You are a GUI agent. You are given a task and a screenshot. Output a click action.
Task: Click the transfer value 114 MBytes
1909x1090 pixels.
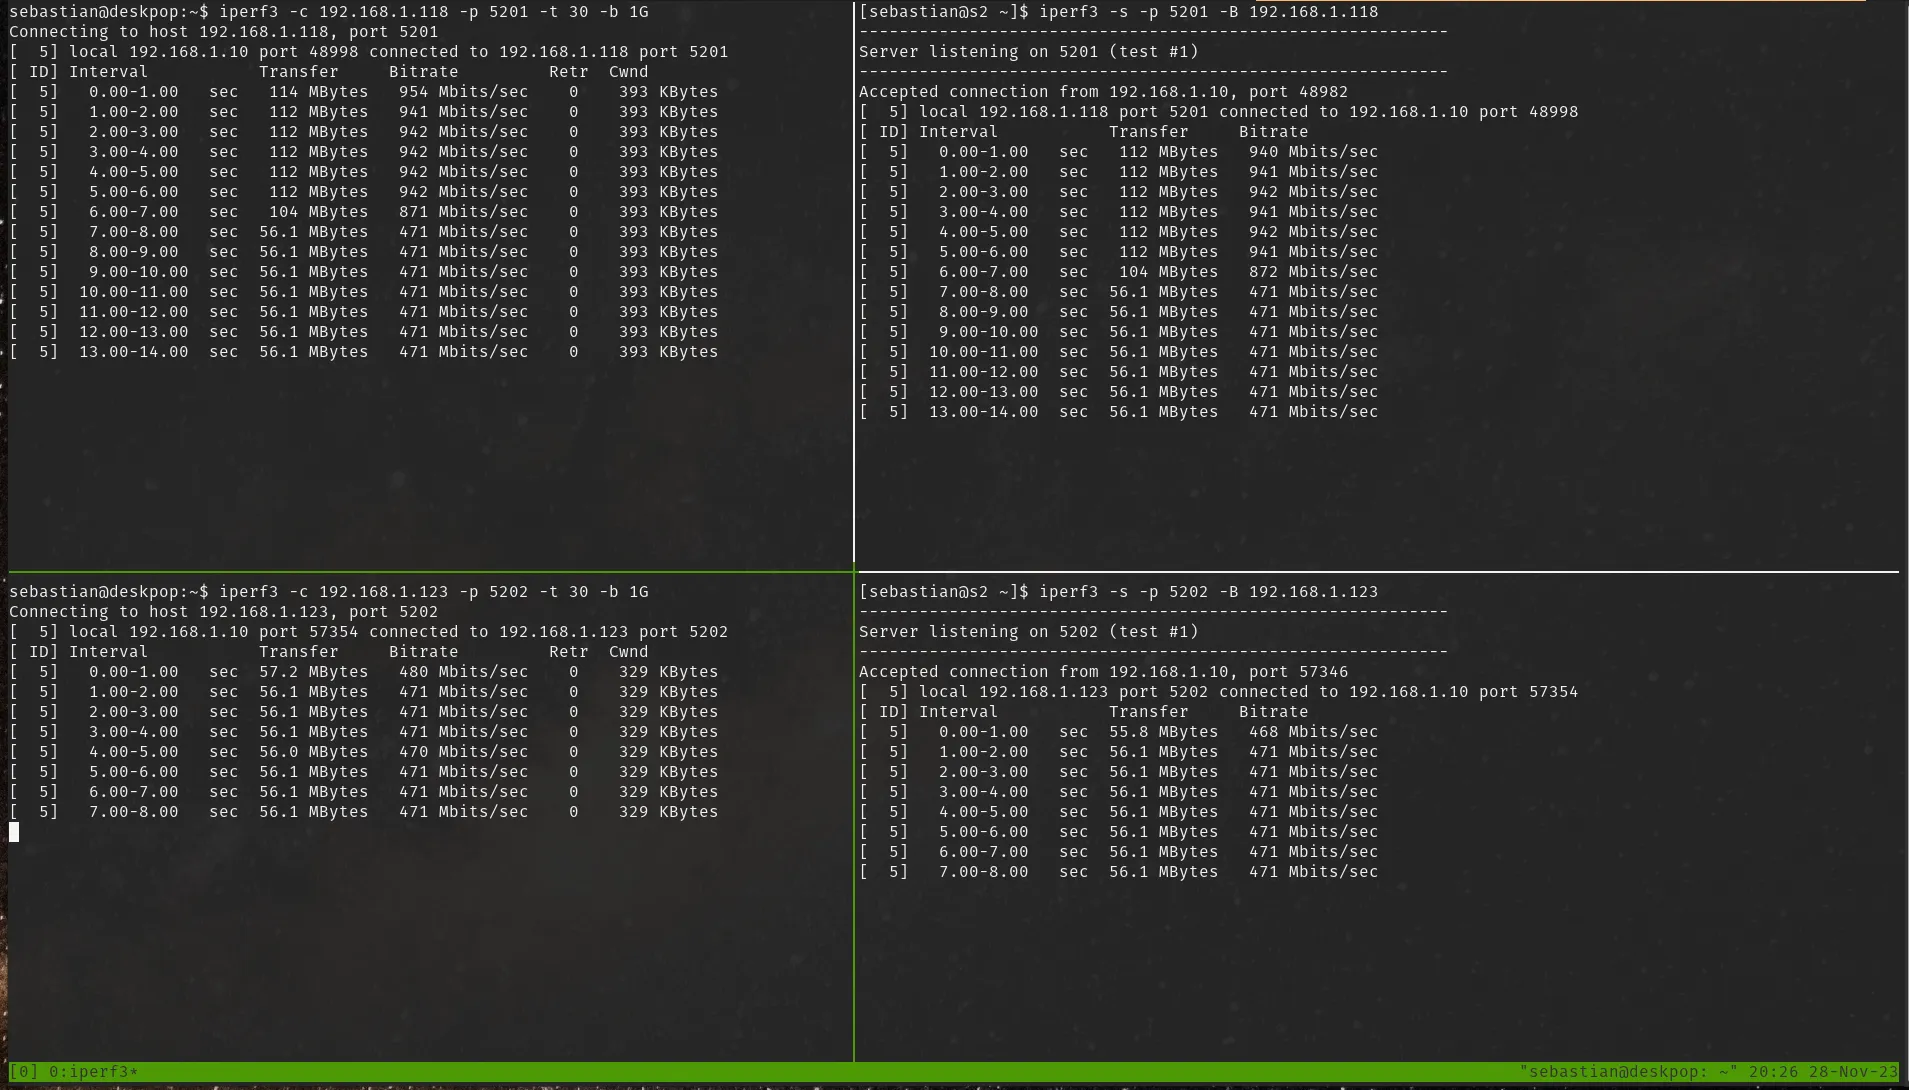[319, 92]
